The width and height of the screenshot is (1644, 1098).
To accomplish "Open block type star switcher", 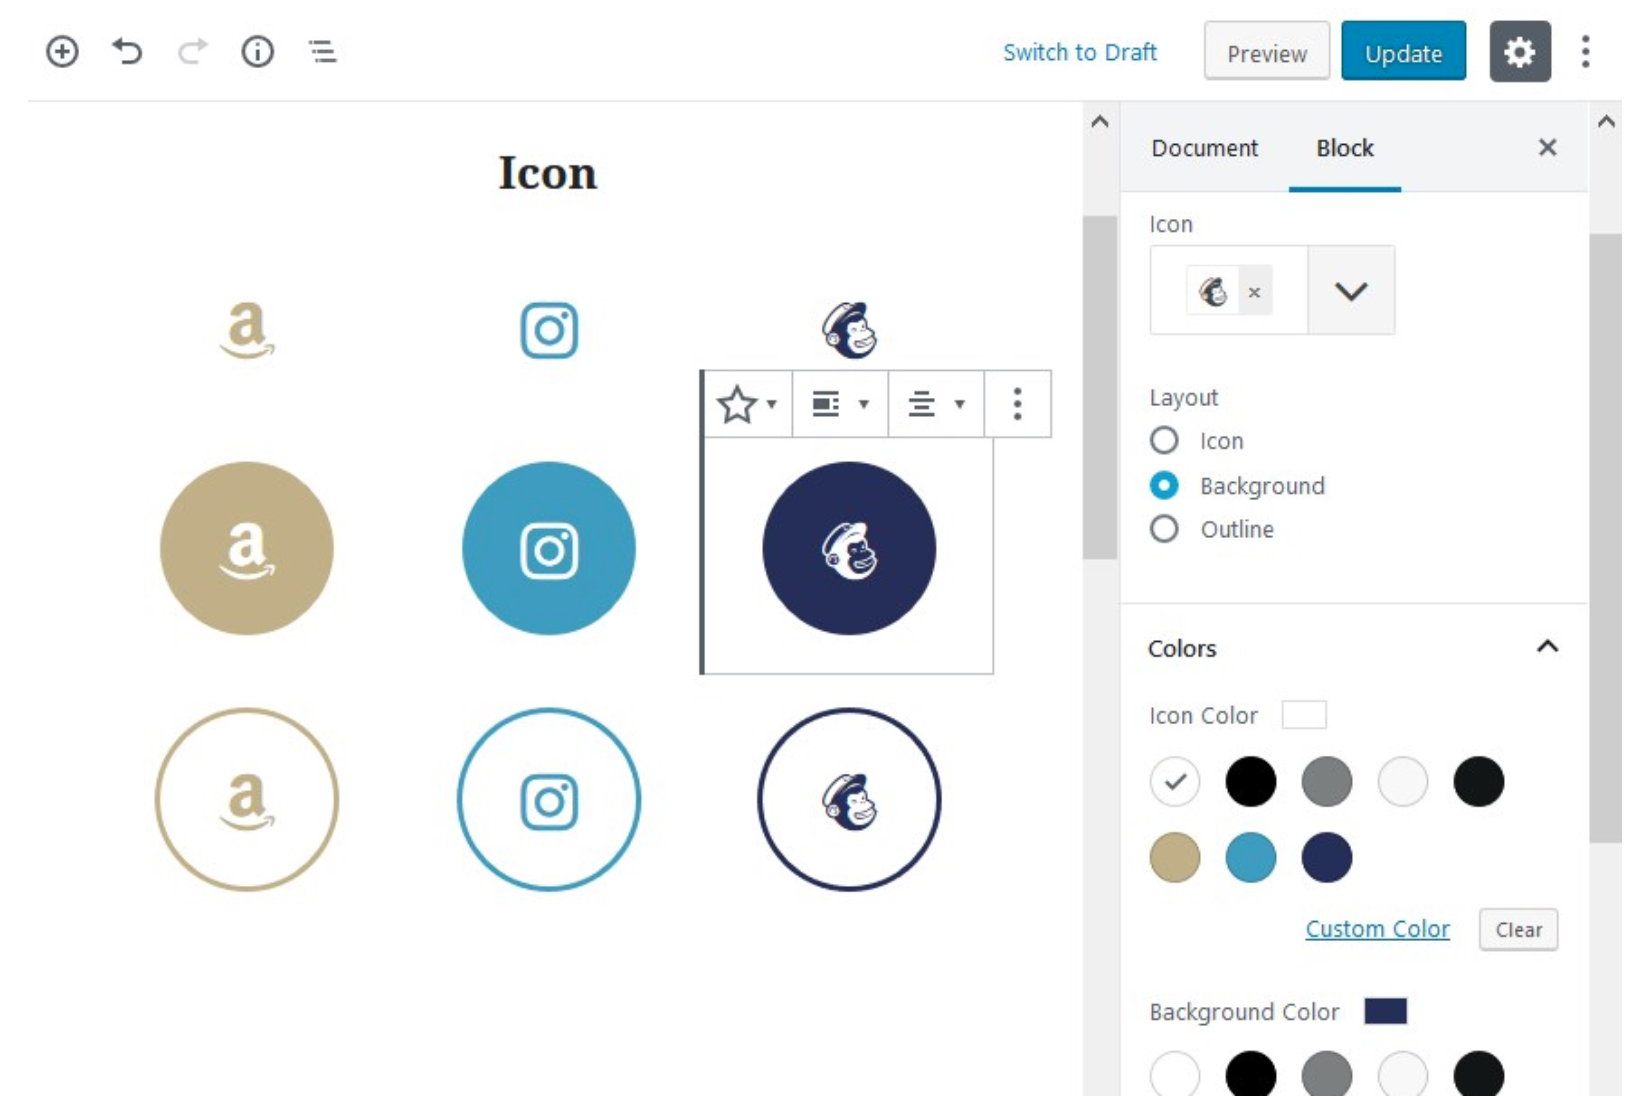I will tap(747, 404).
